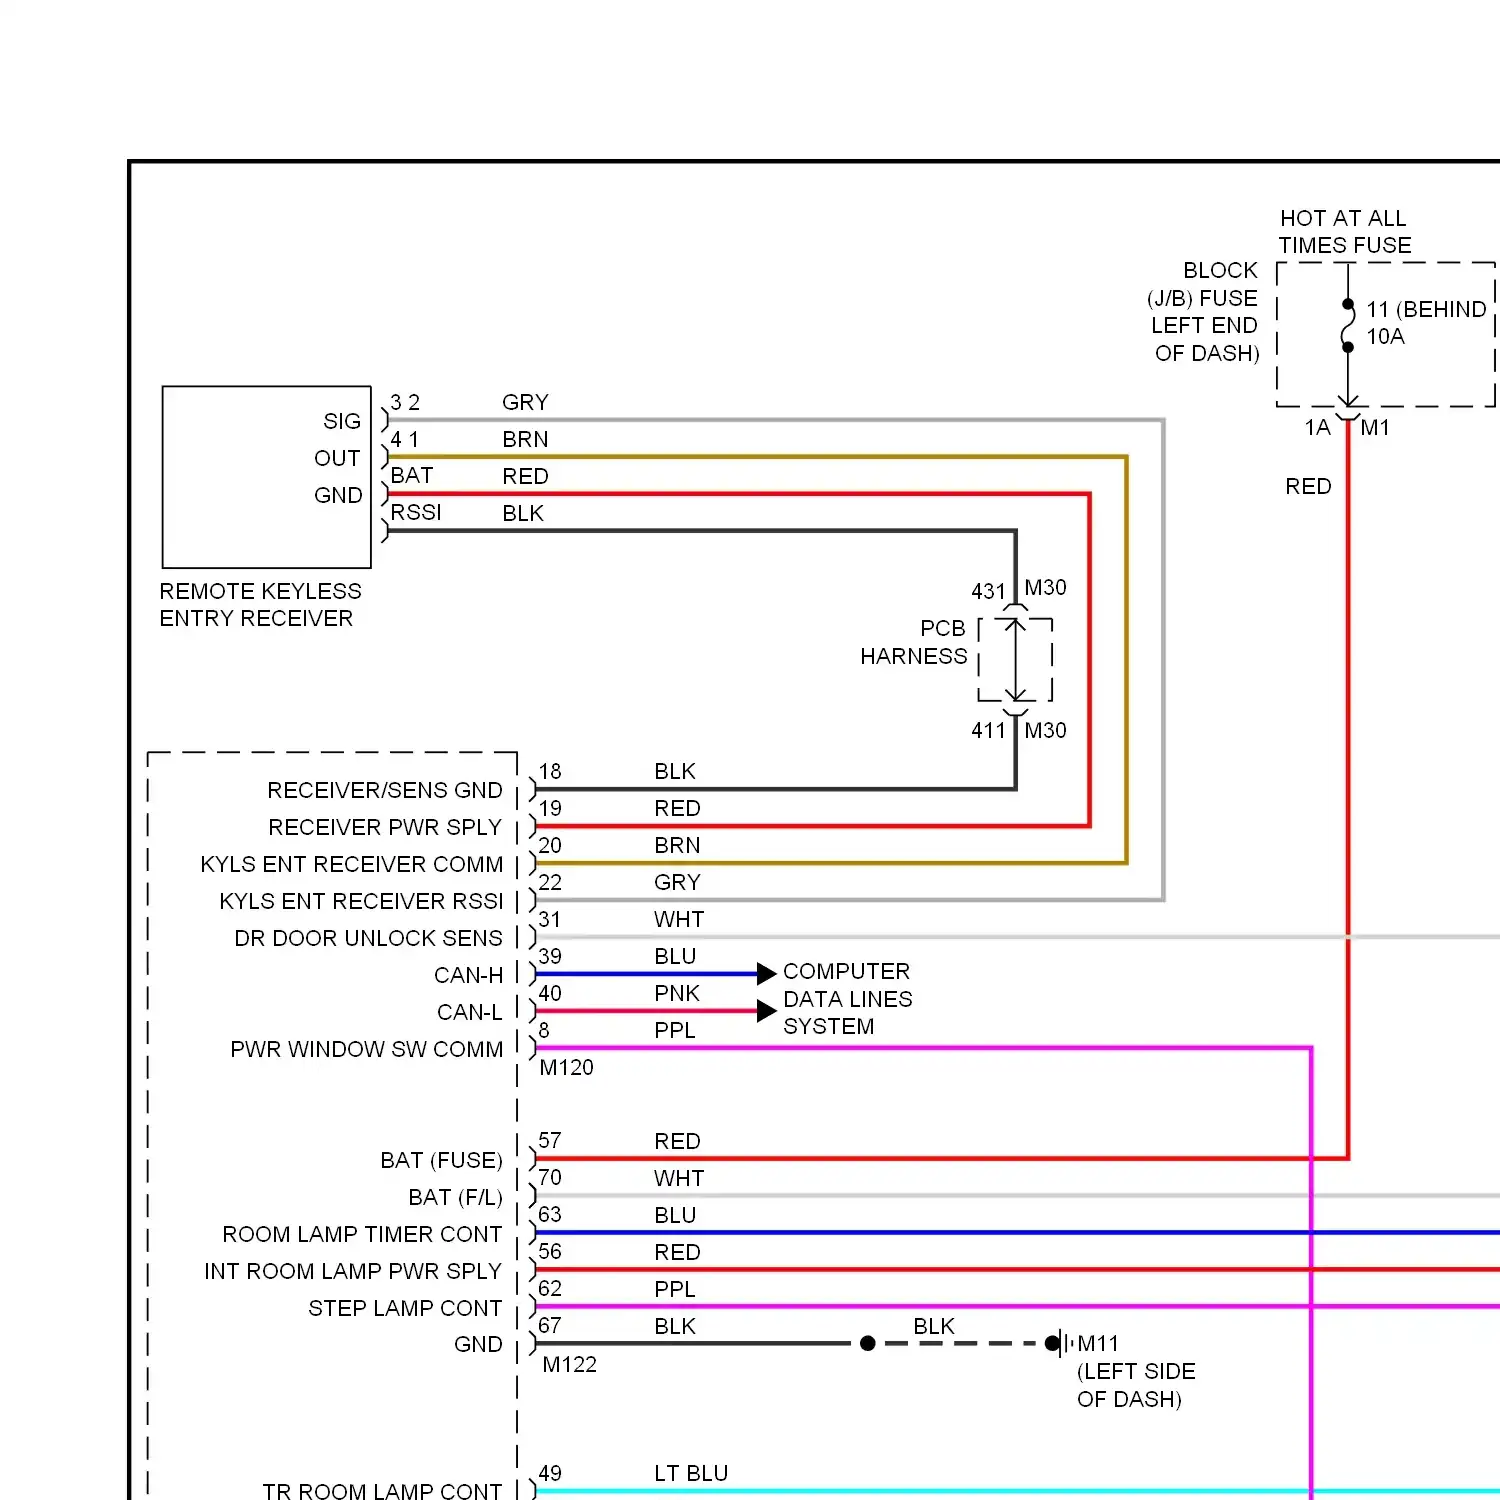Click the CAN-H pin label
The height and width of the screenshot is (1500, 1500).
[x=468, y=975]
